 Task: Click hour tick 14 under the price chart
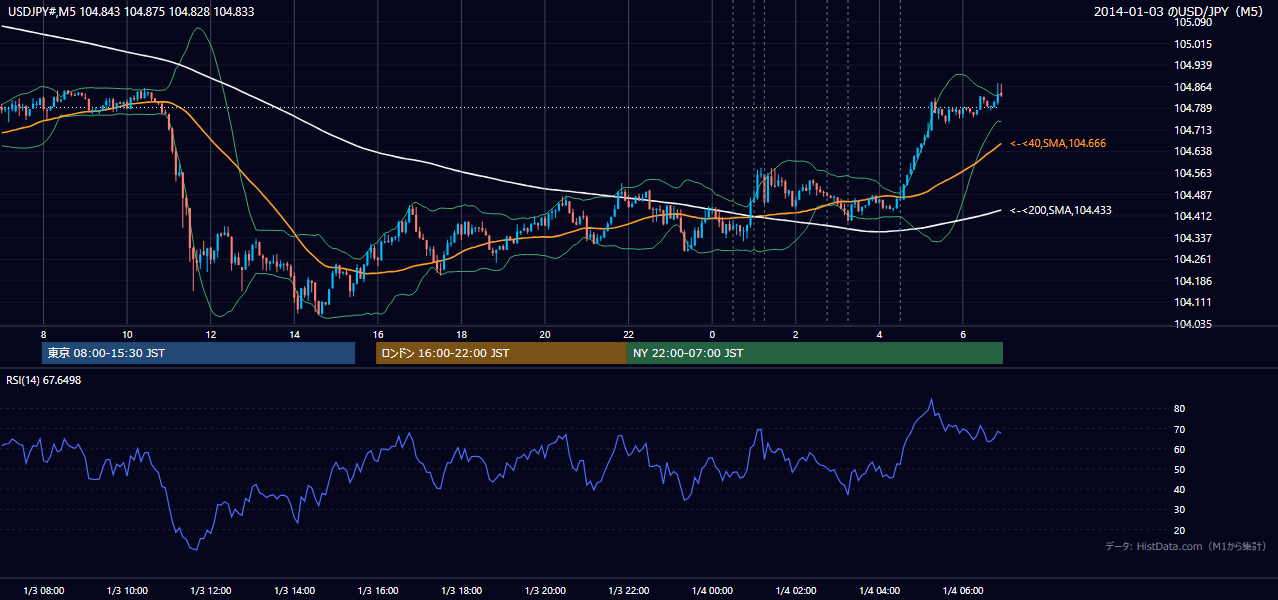(x=294, y=333)
